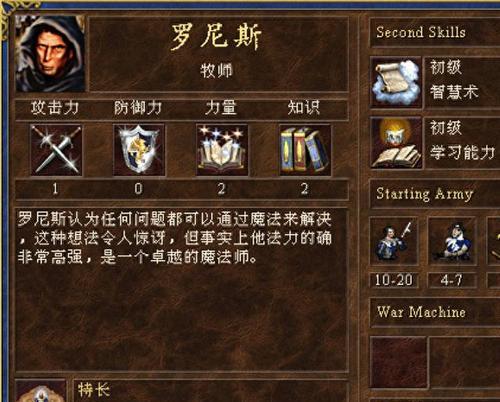Open the Learning skill book icon
Viewport: 500px width, 402px height.
[396, 143]
